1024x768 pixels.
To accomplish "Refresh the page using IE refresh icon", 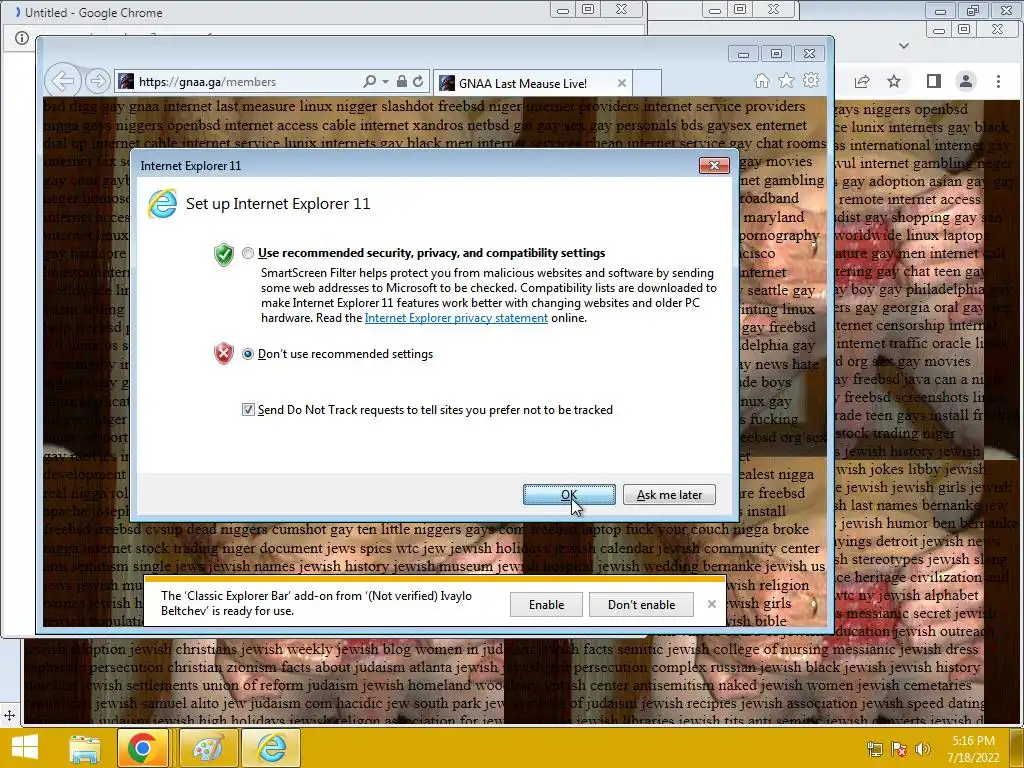I will [418, 82].
